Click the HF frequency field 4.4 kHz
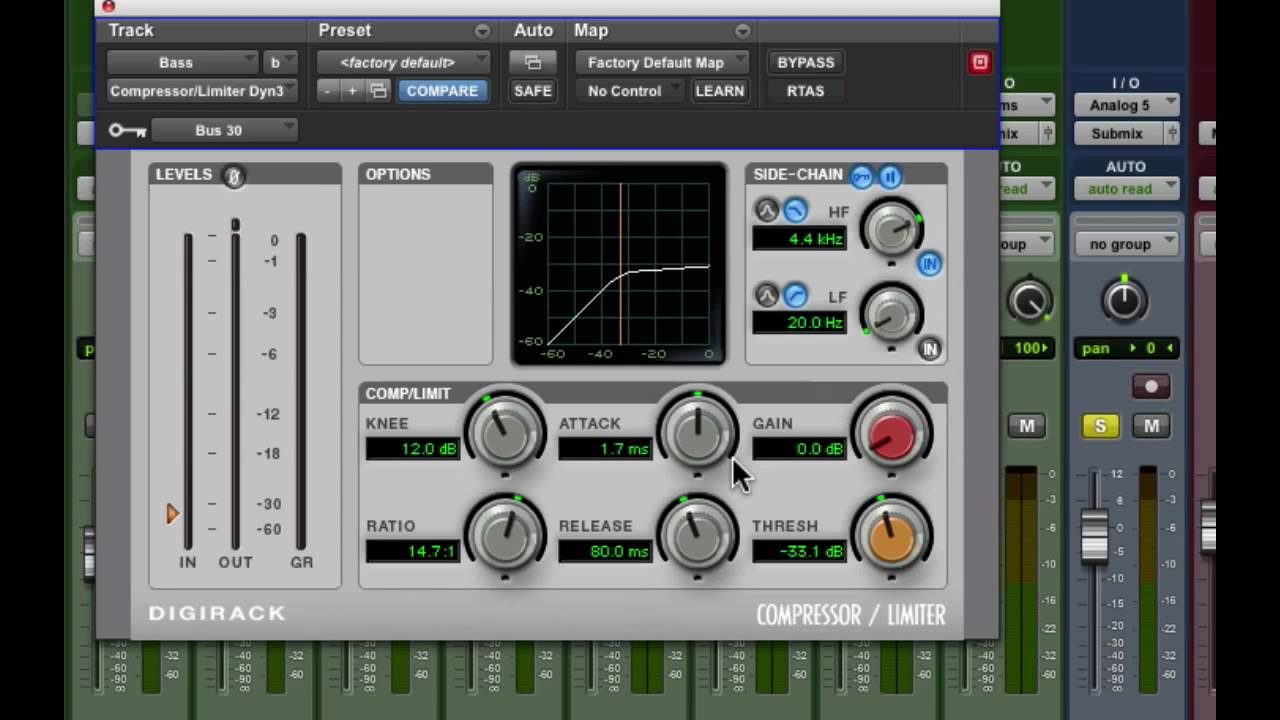The image size is (1280, 720). pos(799,239)
